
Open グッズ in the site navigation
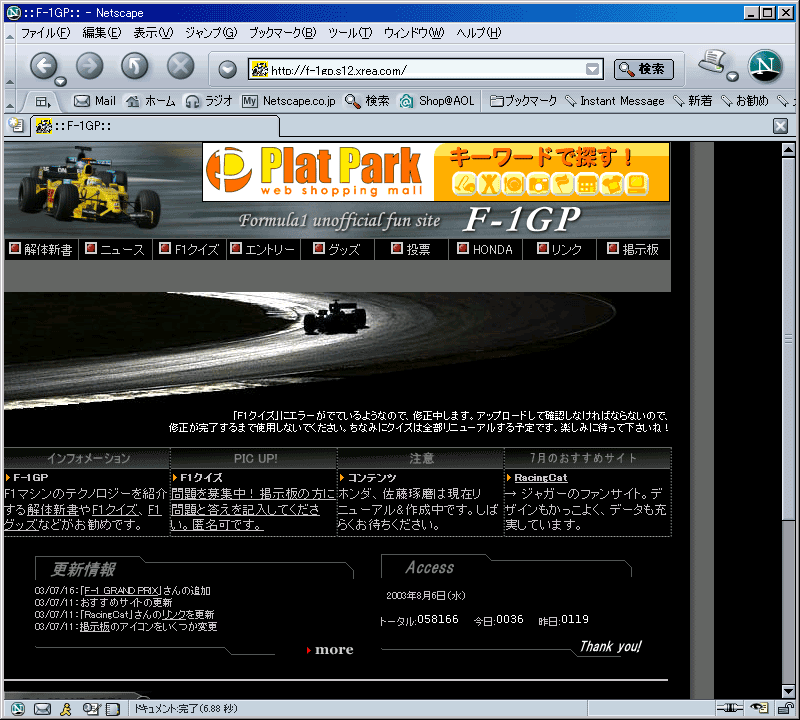click(337, 249)
